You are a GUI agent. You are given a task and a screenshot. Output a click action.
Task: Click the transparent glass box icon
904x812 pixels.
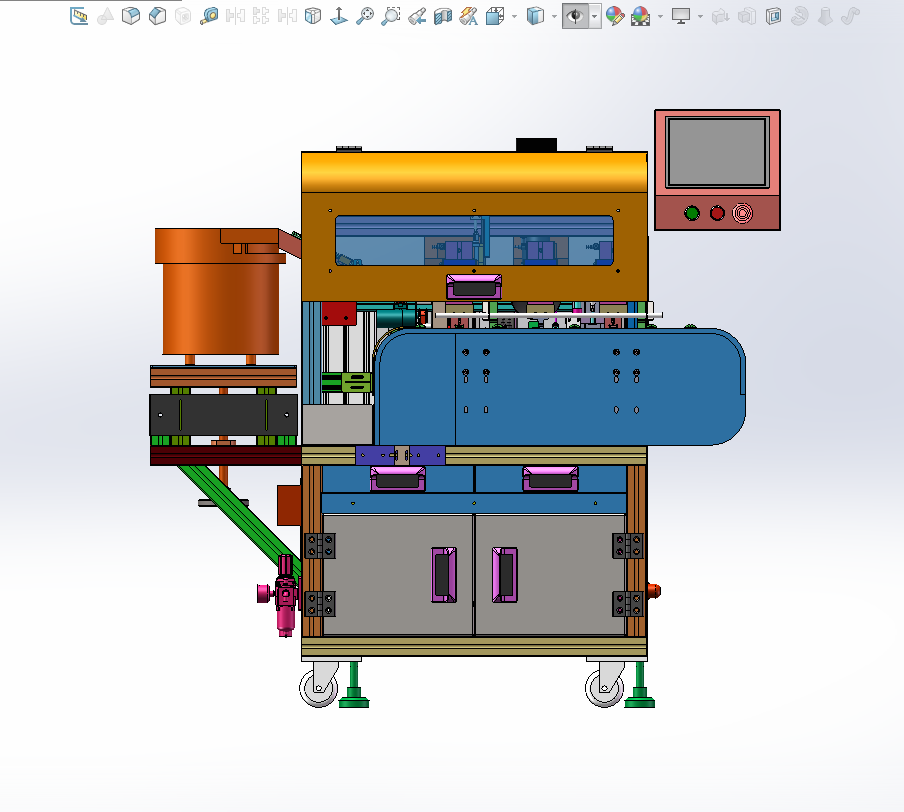312,16
